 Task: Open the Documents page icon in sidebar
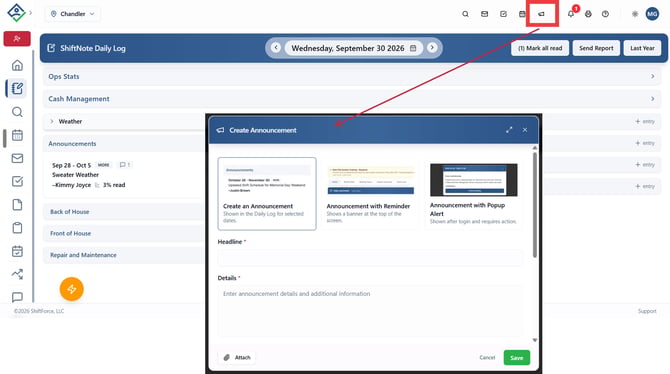pyautogui.click(x=17, y=205)
